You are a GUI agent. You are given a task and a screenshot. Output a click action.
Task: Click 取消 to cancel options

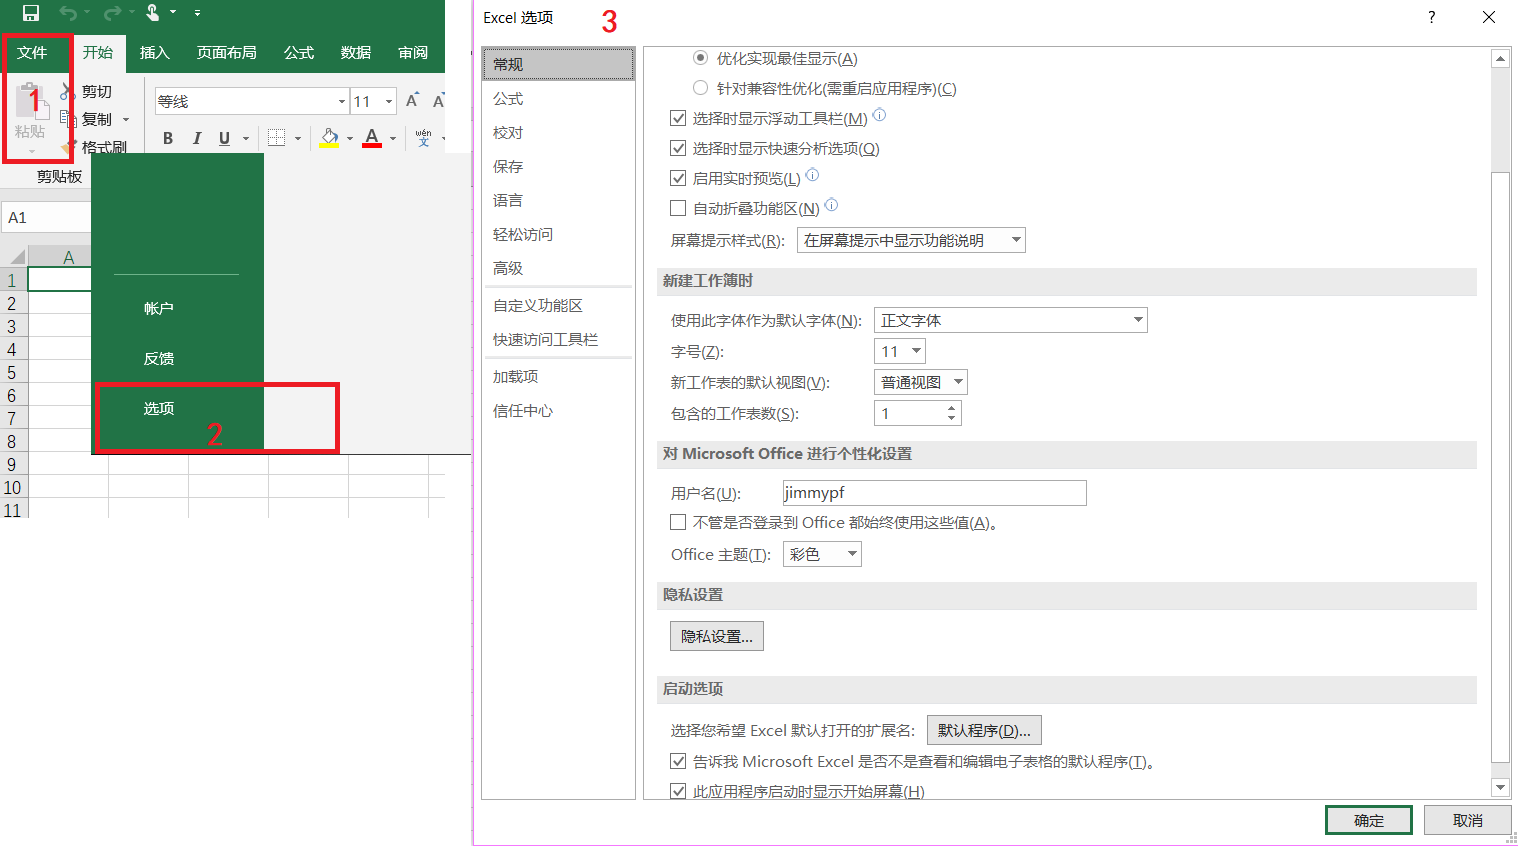[x=1468, y=820]
